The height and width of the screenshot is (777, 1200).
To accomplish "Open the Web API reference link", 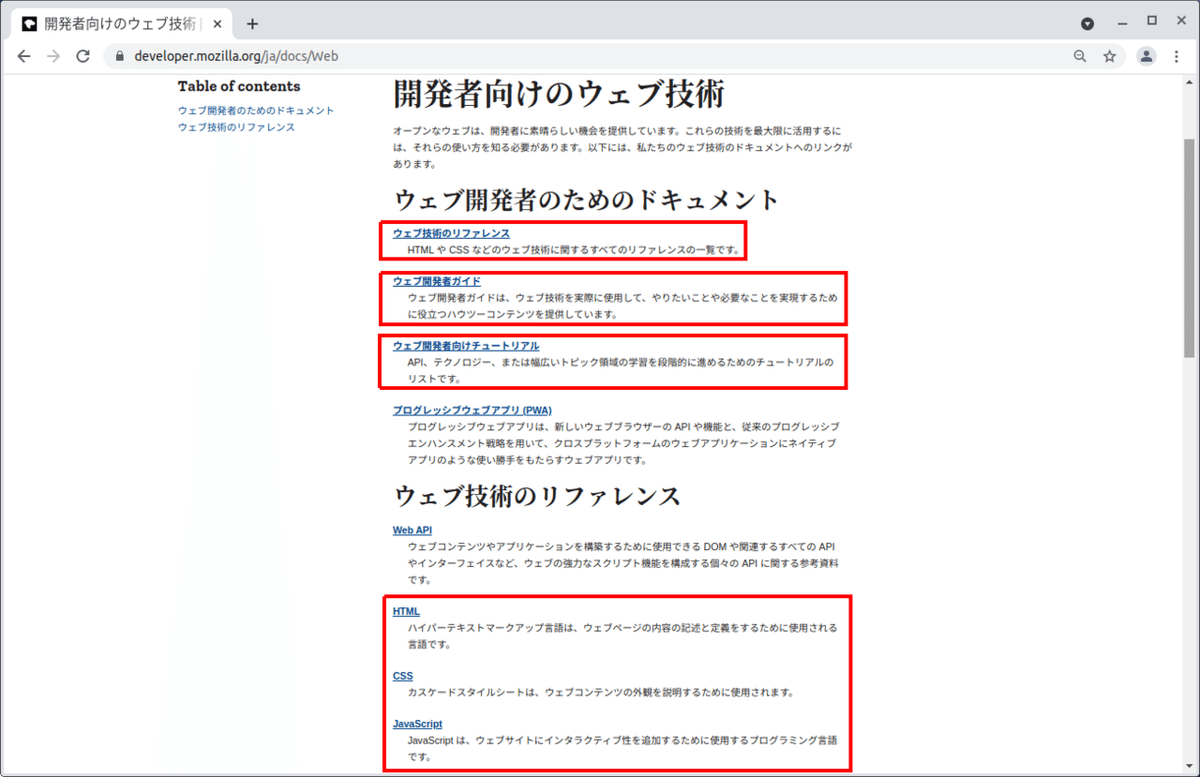I will pyautogui.click(x=412, y=530).
